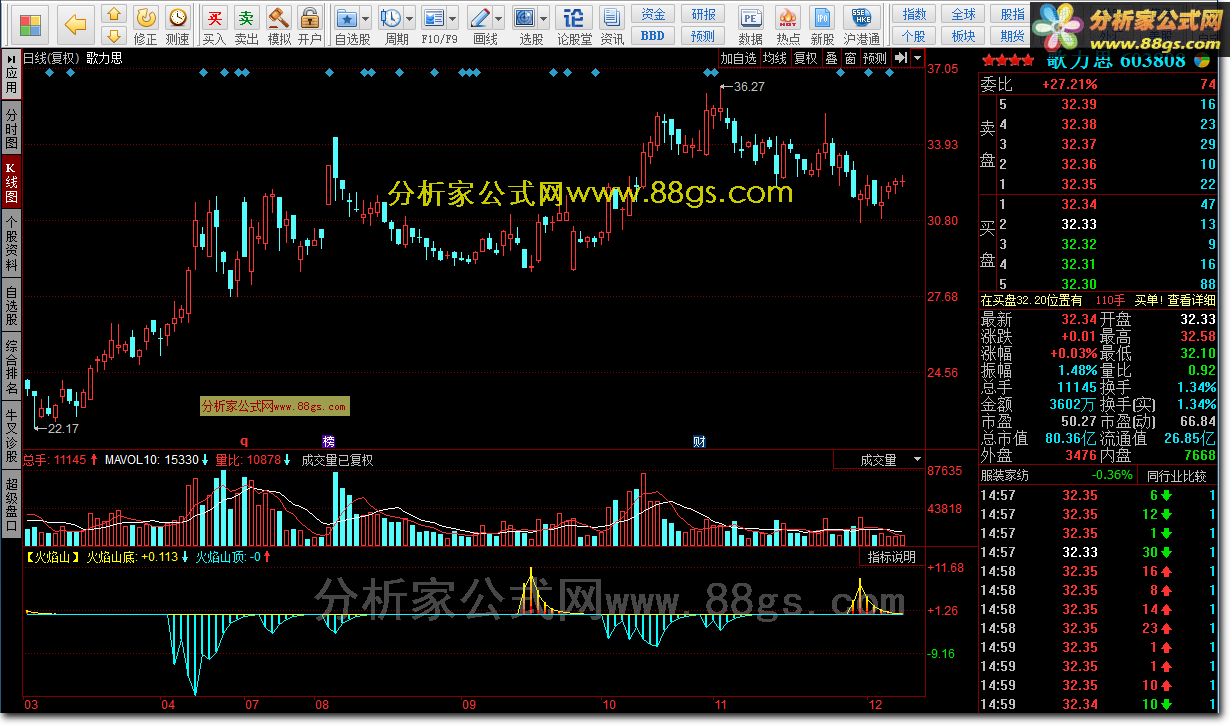Expand the 自选股 dropdown arrow
This screenshot has height=726, width=1232.
[365, 19]
